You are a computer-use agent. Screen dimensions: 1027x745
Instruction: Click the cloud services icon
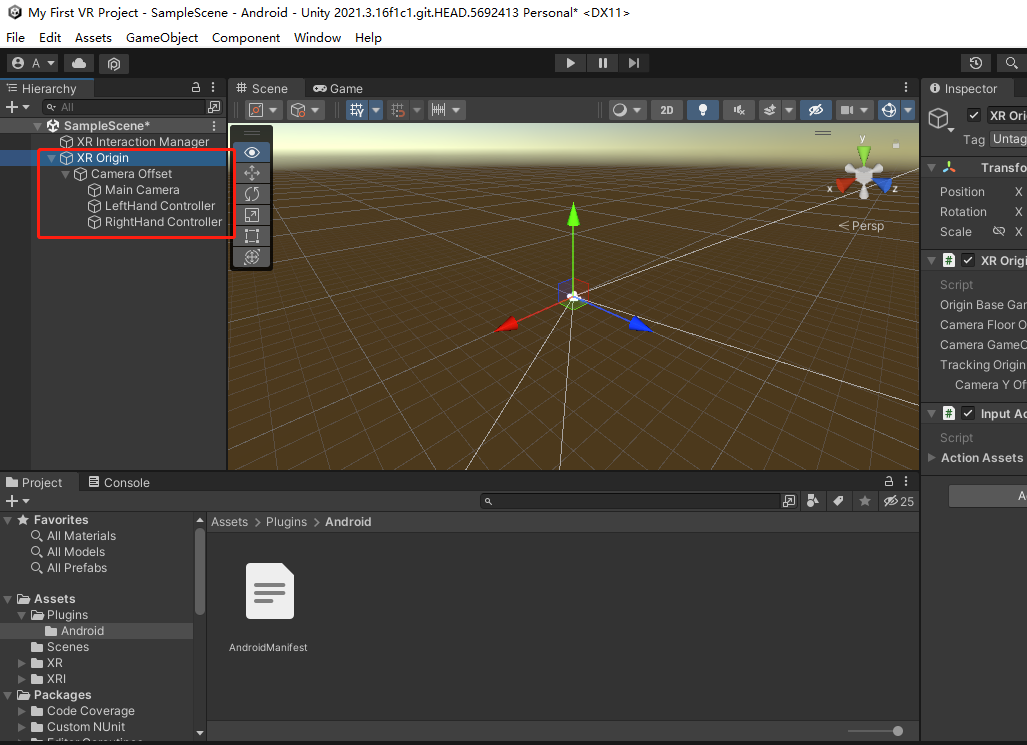pyautogui.click(x=79, y=63)
